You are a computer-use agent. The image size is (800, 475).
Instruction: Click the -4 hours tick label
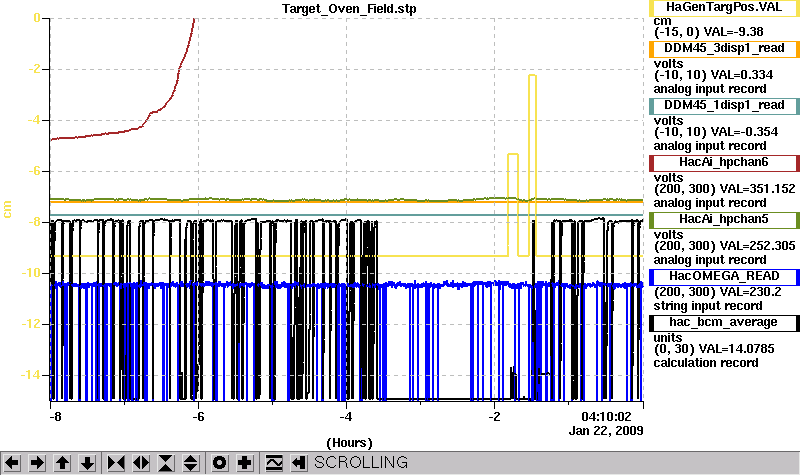pyautogui.click(x=346, y=416)
